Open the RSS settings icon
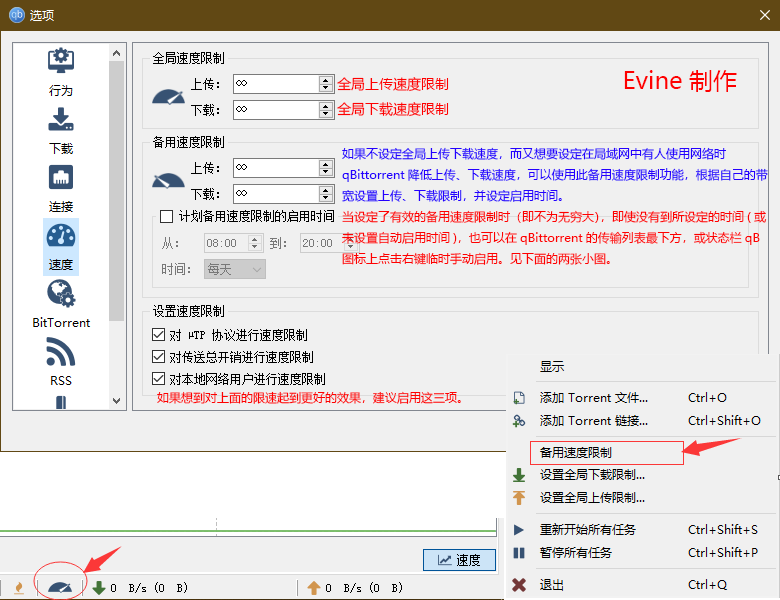 pos(61,352)
